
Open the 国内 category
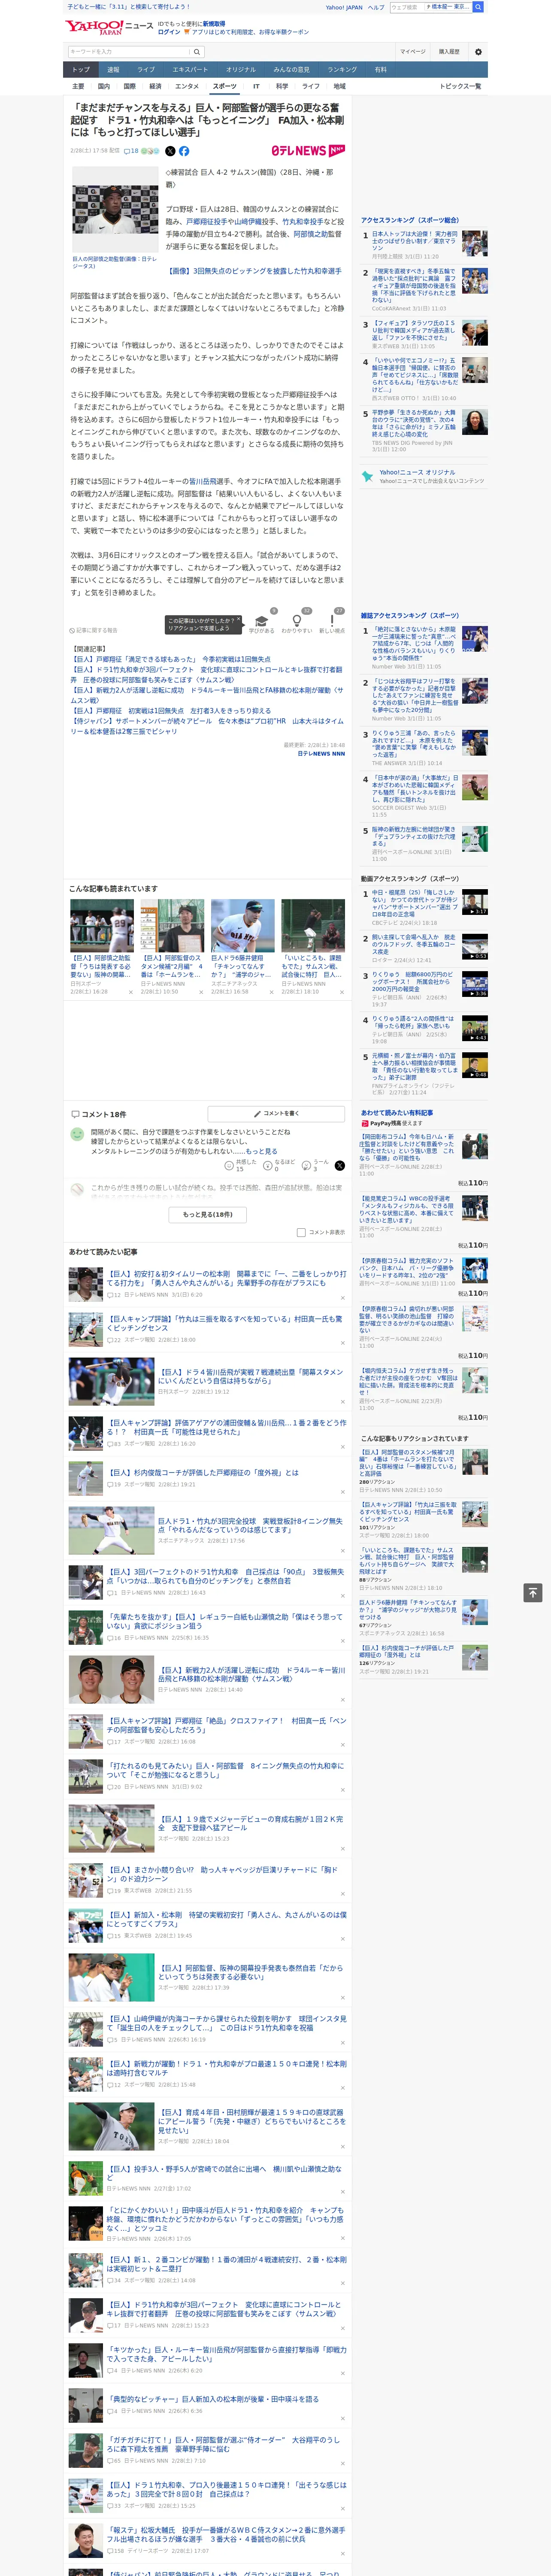[x=104, y=86]
